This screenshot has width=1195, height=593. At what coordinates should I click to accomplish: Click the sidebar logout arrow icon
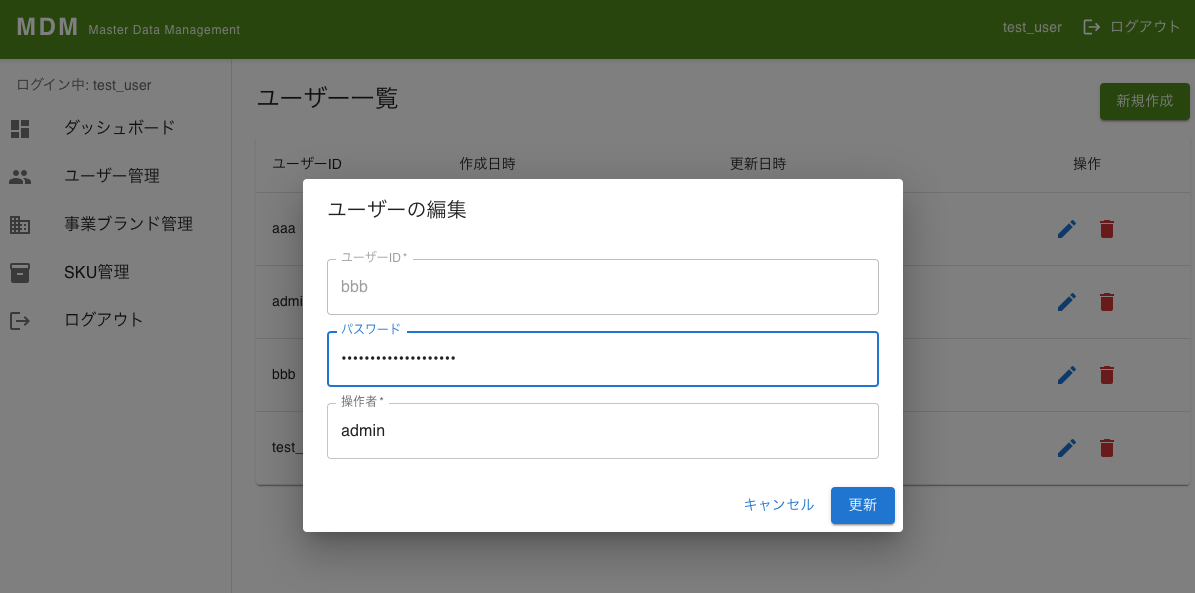coord(20,320)
